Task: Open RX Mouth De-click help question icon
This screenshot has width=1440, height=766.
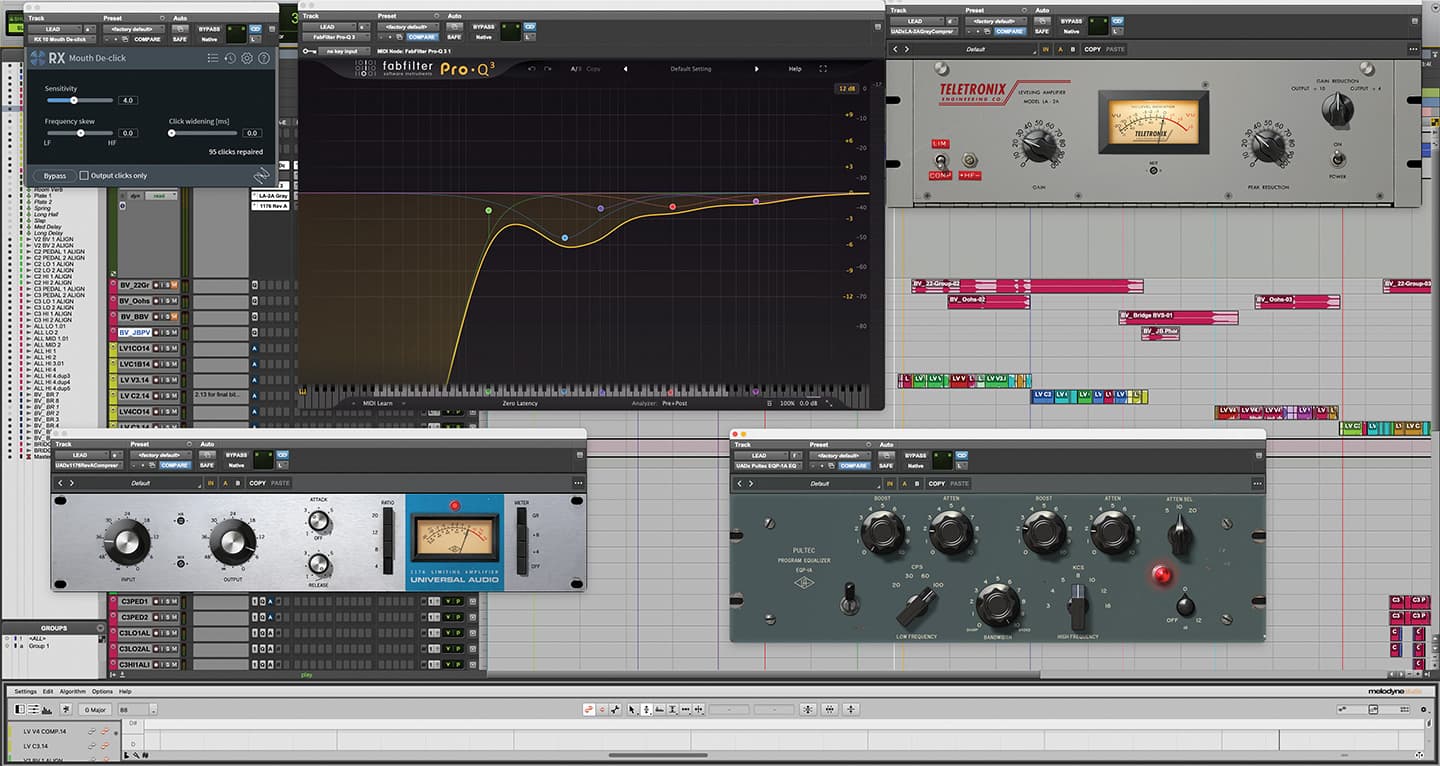Action: 264,59
